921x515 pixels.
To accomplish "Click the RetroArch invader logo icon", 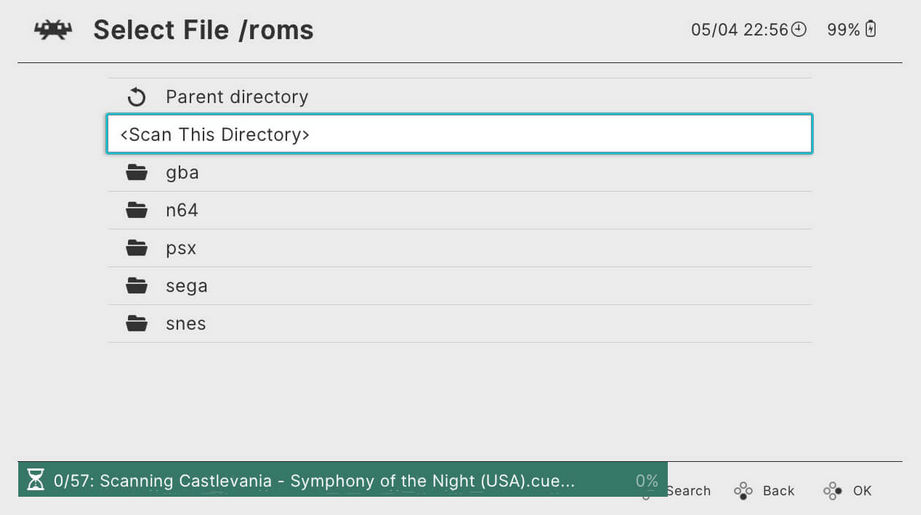I will click(53, 29).
